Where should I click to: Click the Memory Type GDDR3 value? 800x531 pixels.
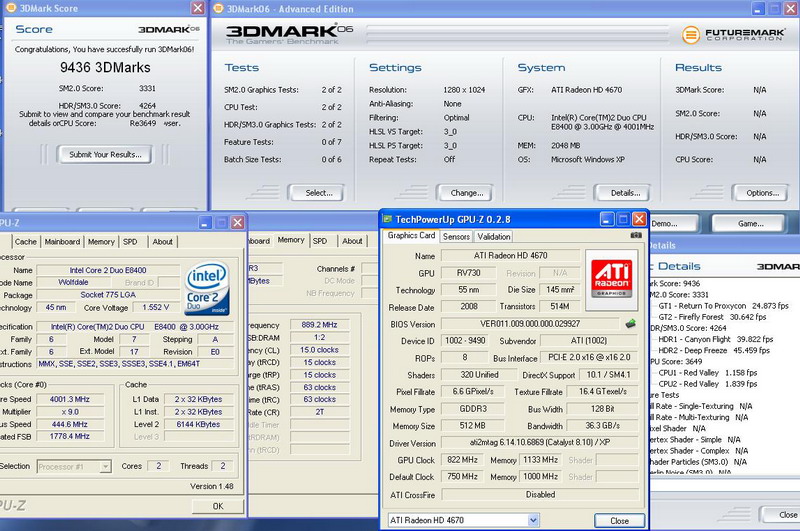coord(472,409)
